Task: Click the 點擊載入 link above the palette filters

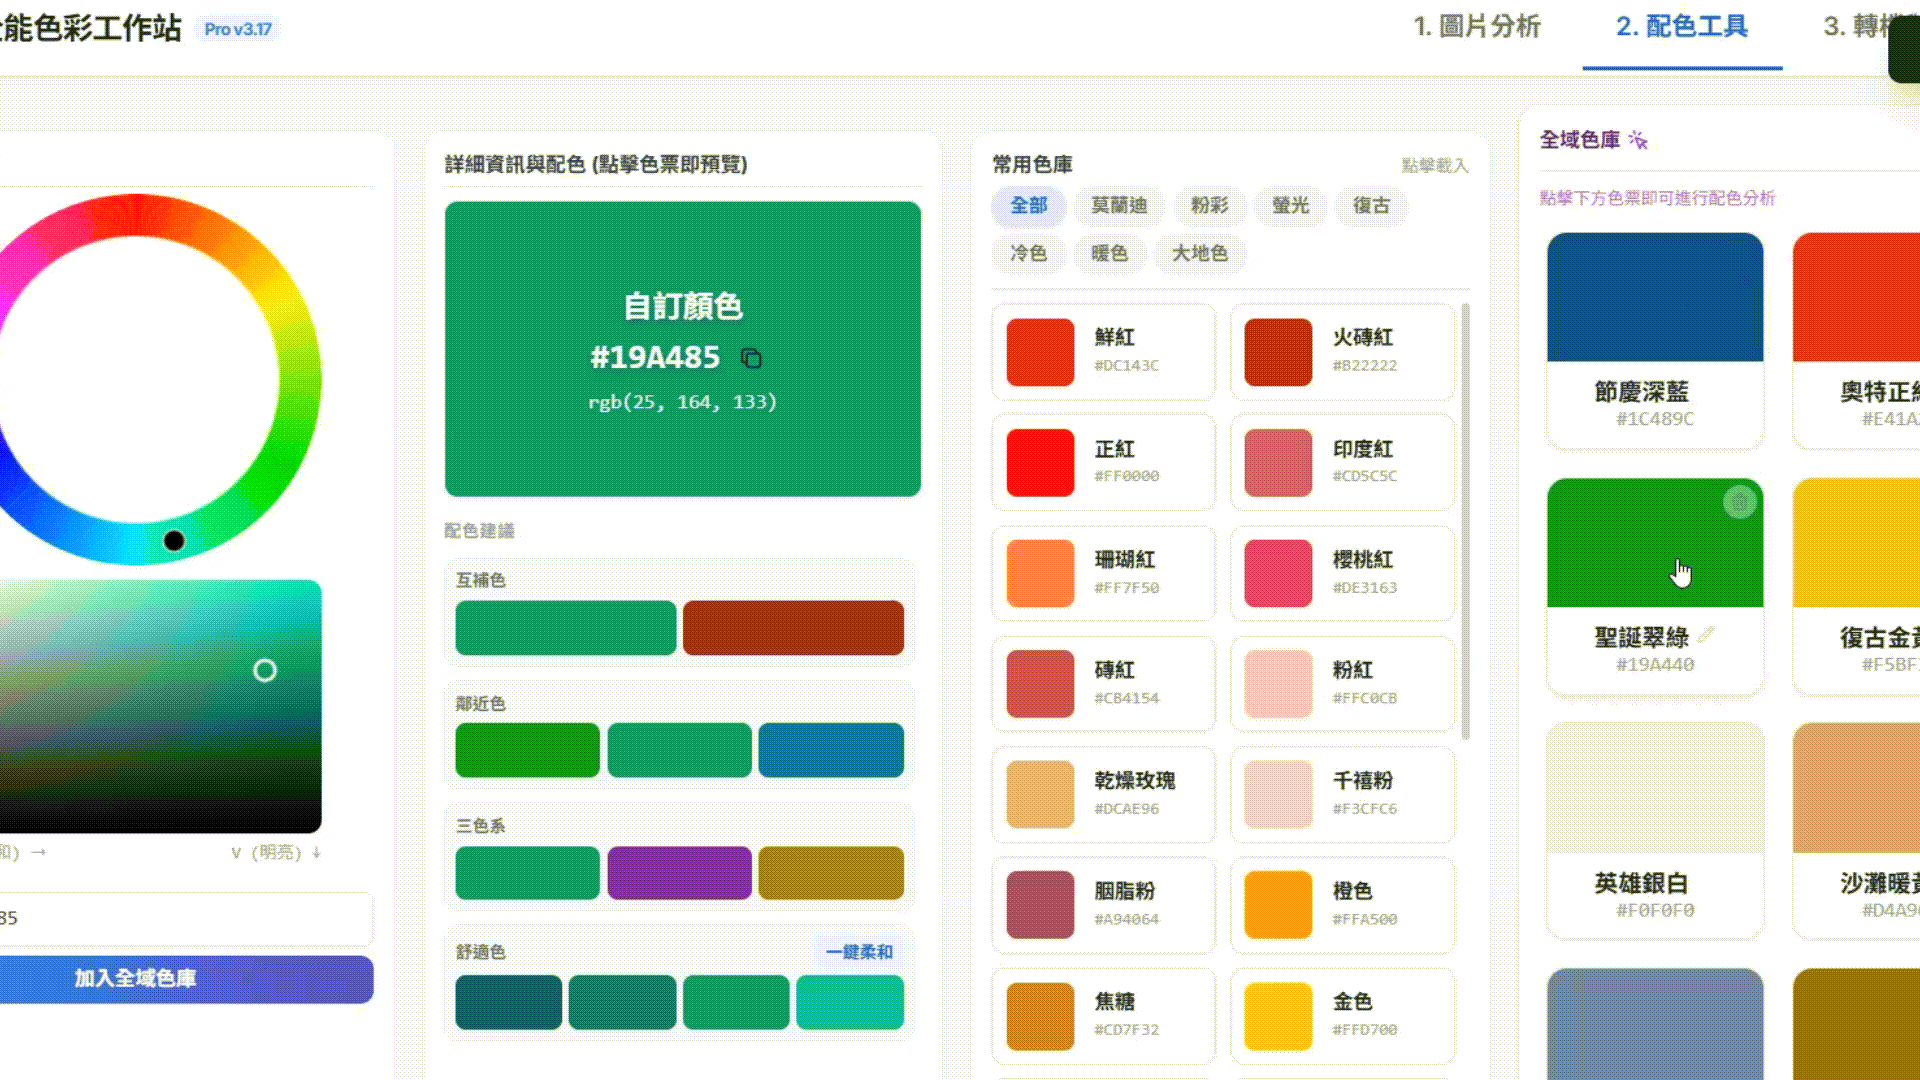Action: pyautogui.click(x=1435, y=165)
